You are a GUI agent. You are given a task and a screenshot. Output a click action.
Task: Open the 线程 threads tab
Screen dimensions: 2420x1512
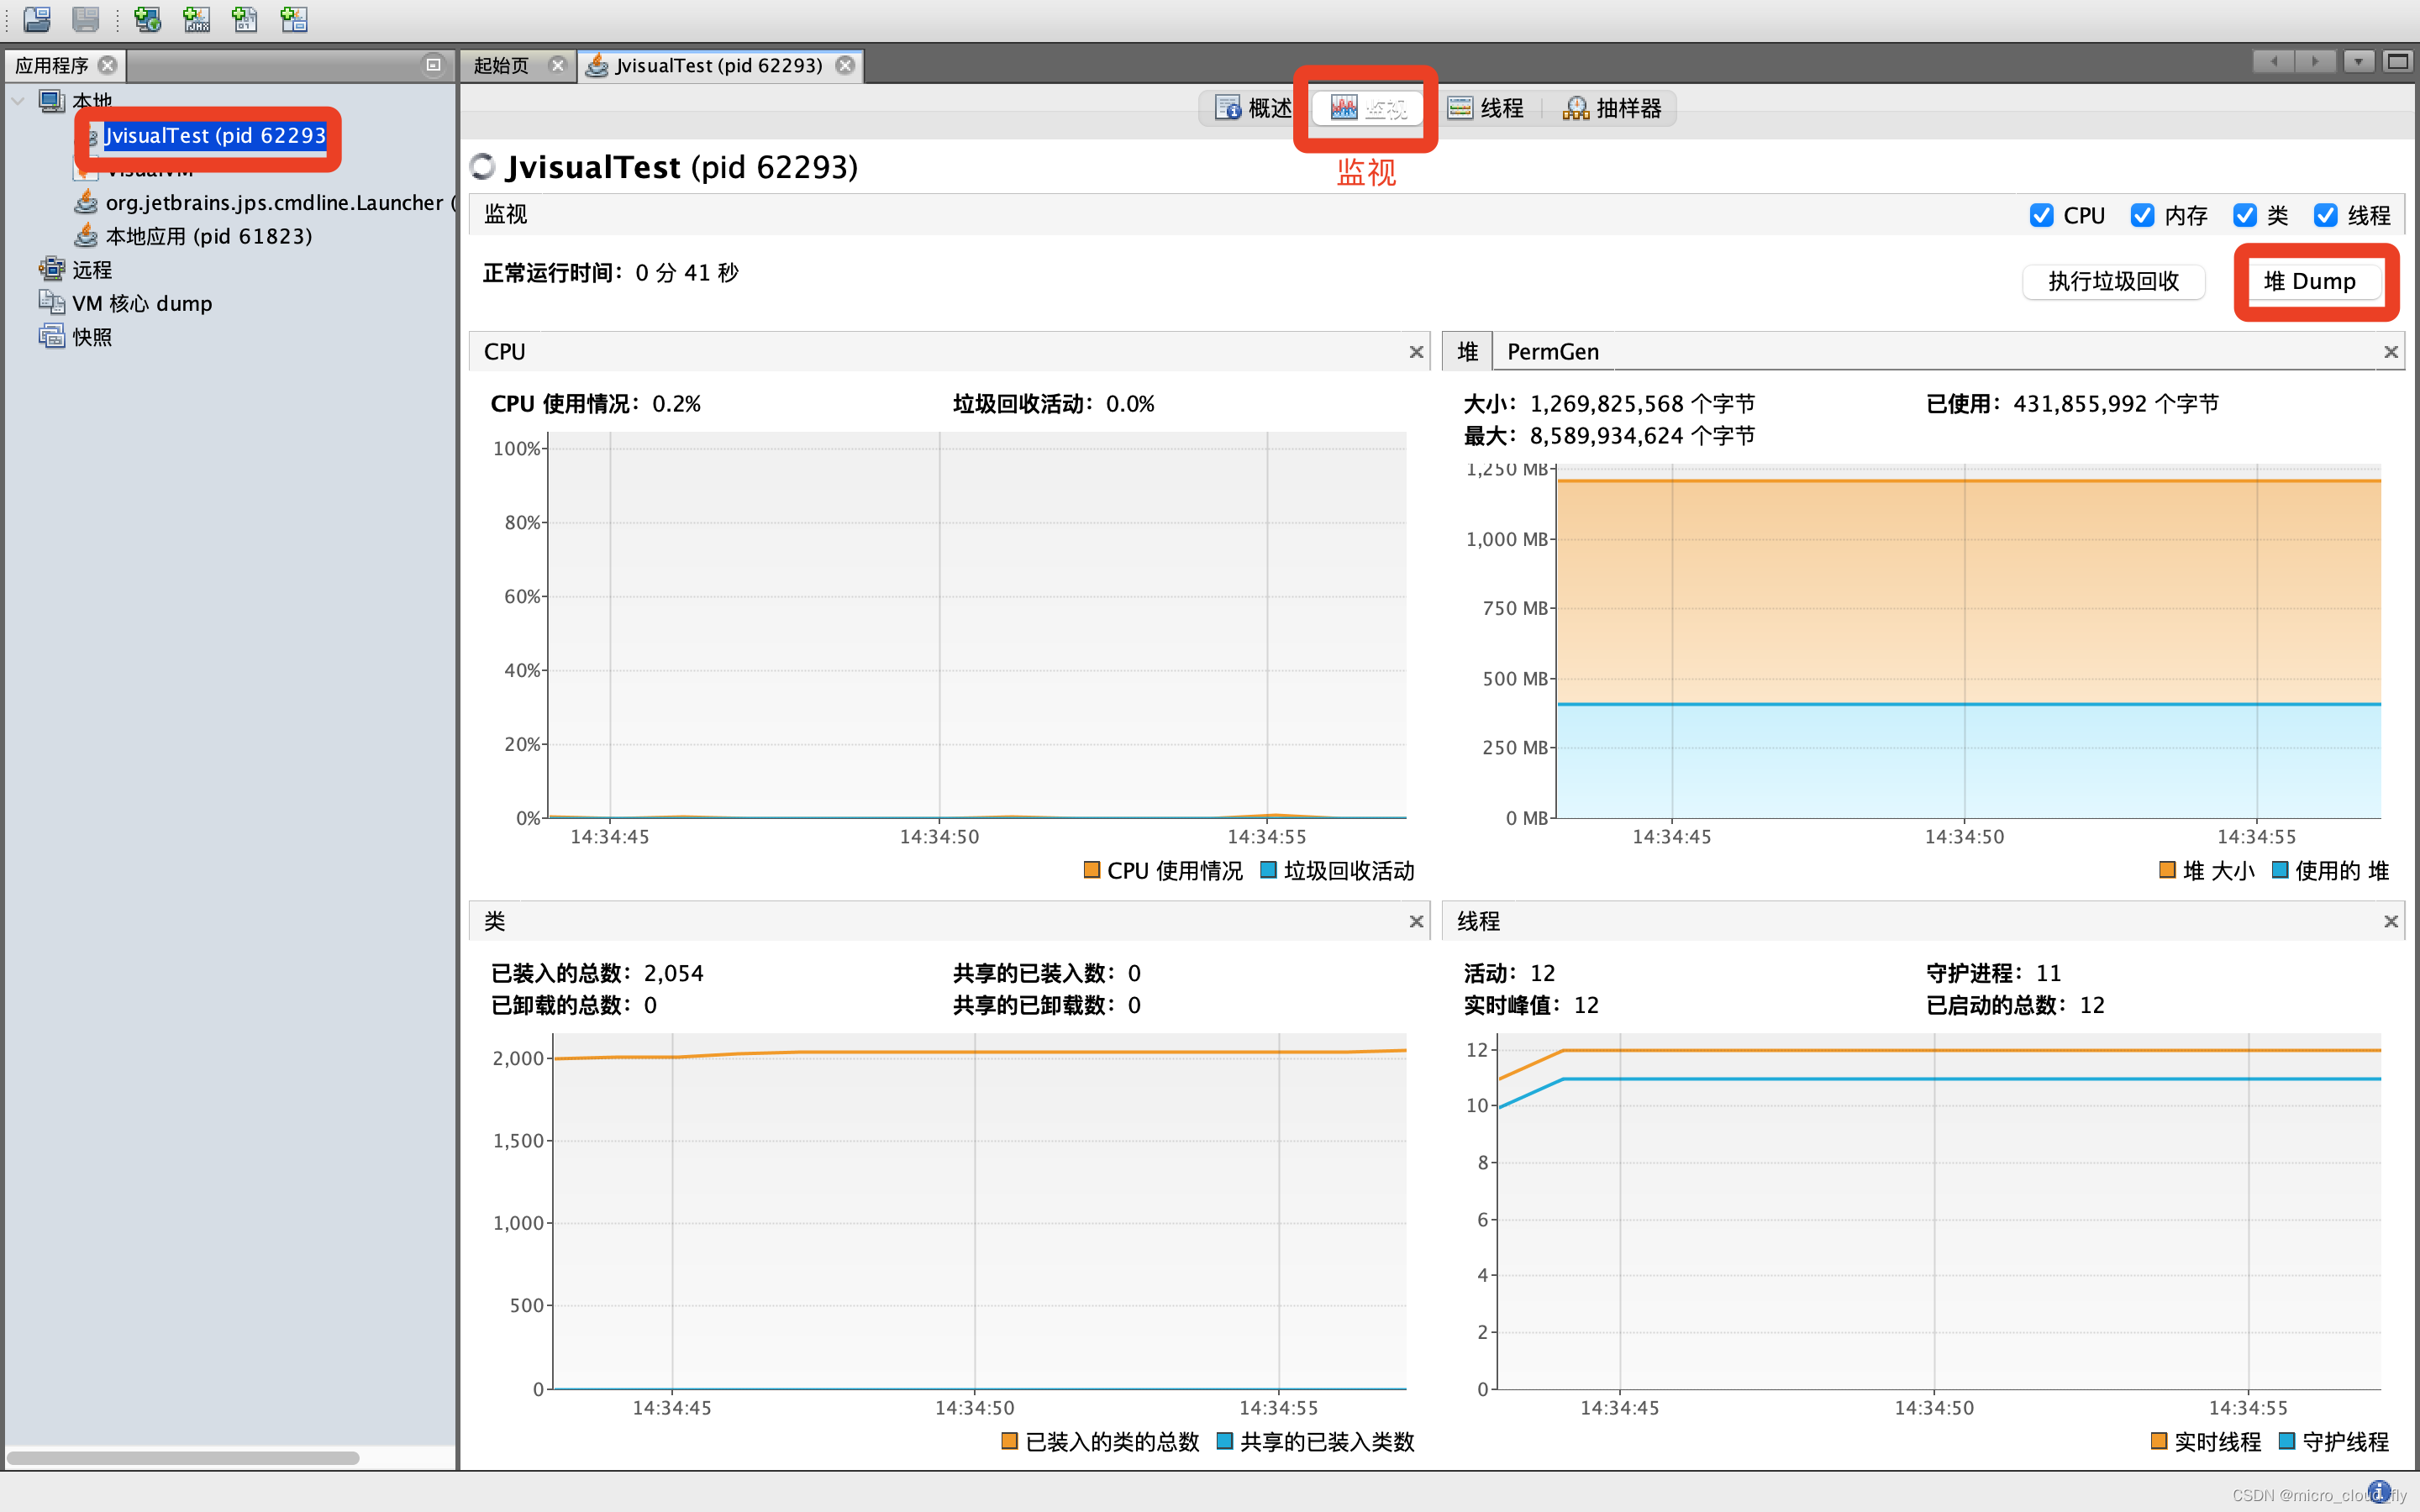pyautogui.click(x=1486, y=108)
